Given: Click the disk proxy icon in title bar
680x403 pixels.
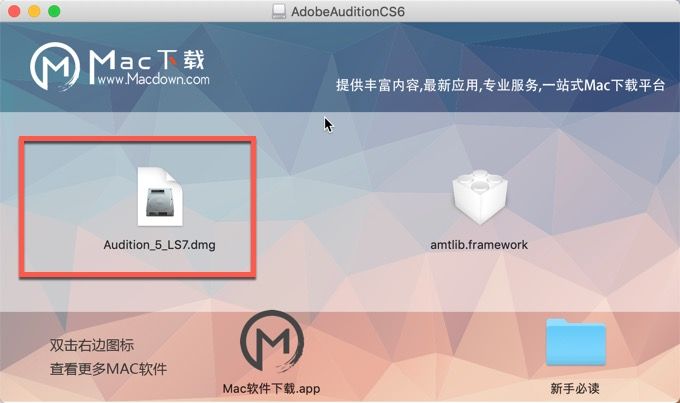Looking at the screenshot, I should [278, 11].
